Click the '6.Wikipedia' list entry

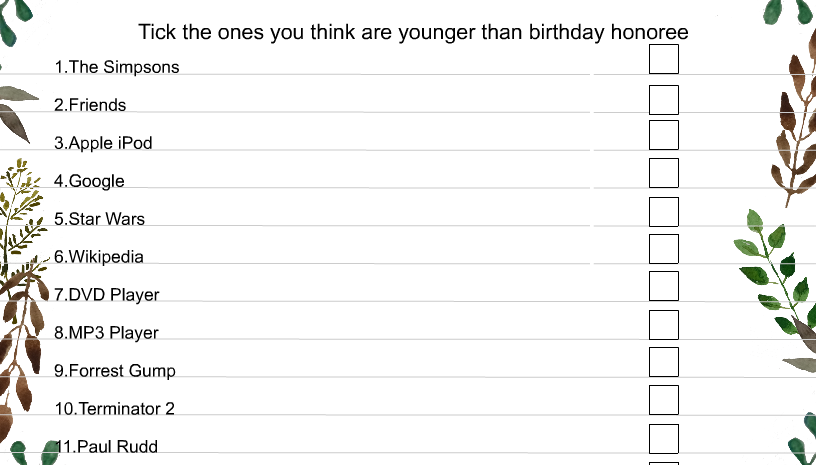coord(99,256)
